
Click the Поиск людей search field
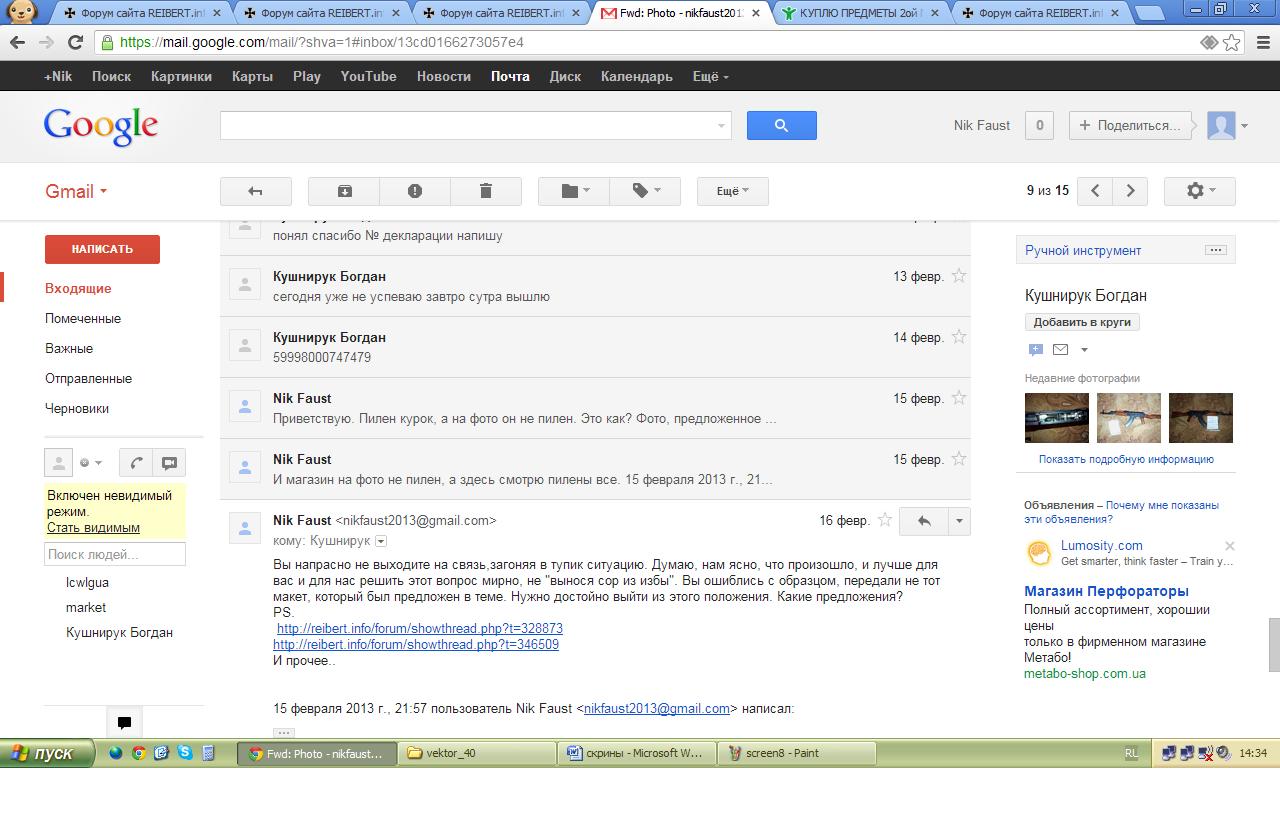click(x=115, y=554)
